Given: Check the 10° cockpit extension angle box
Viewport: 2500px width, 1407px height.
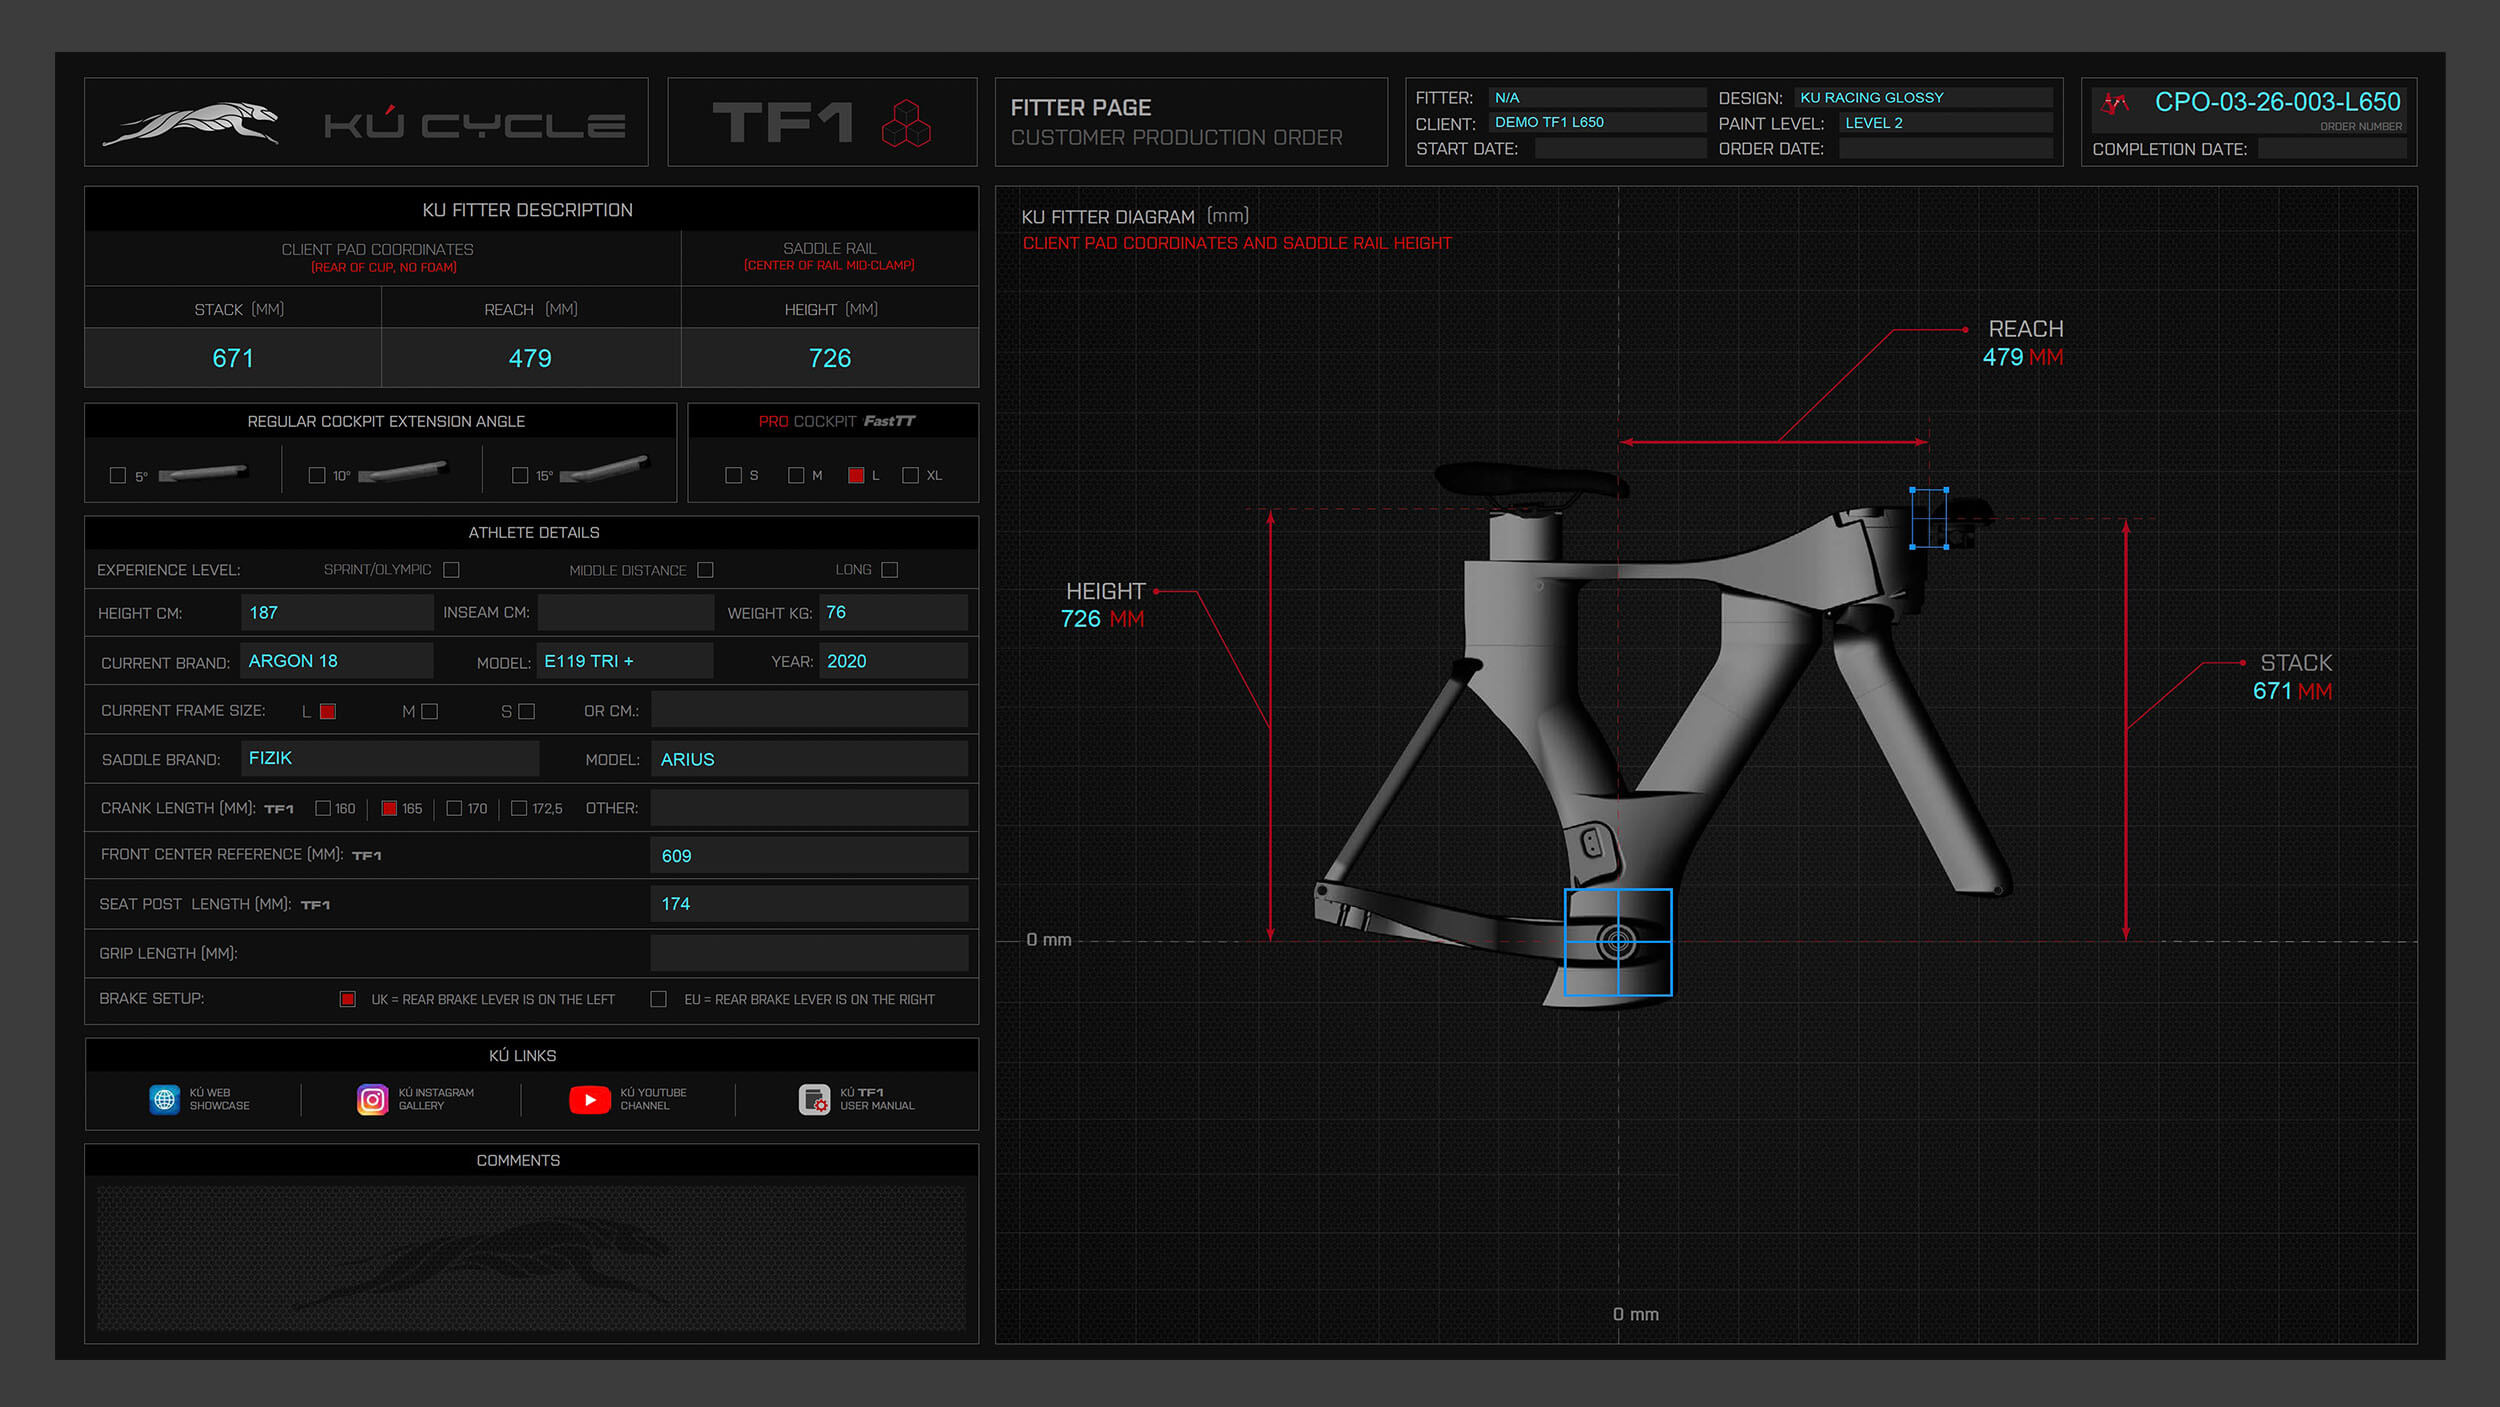Looking at the screenshot, I should tap(317, 475).
